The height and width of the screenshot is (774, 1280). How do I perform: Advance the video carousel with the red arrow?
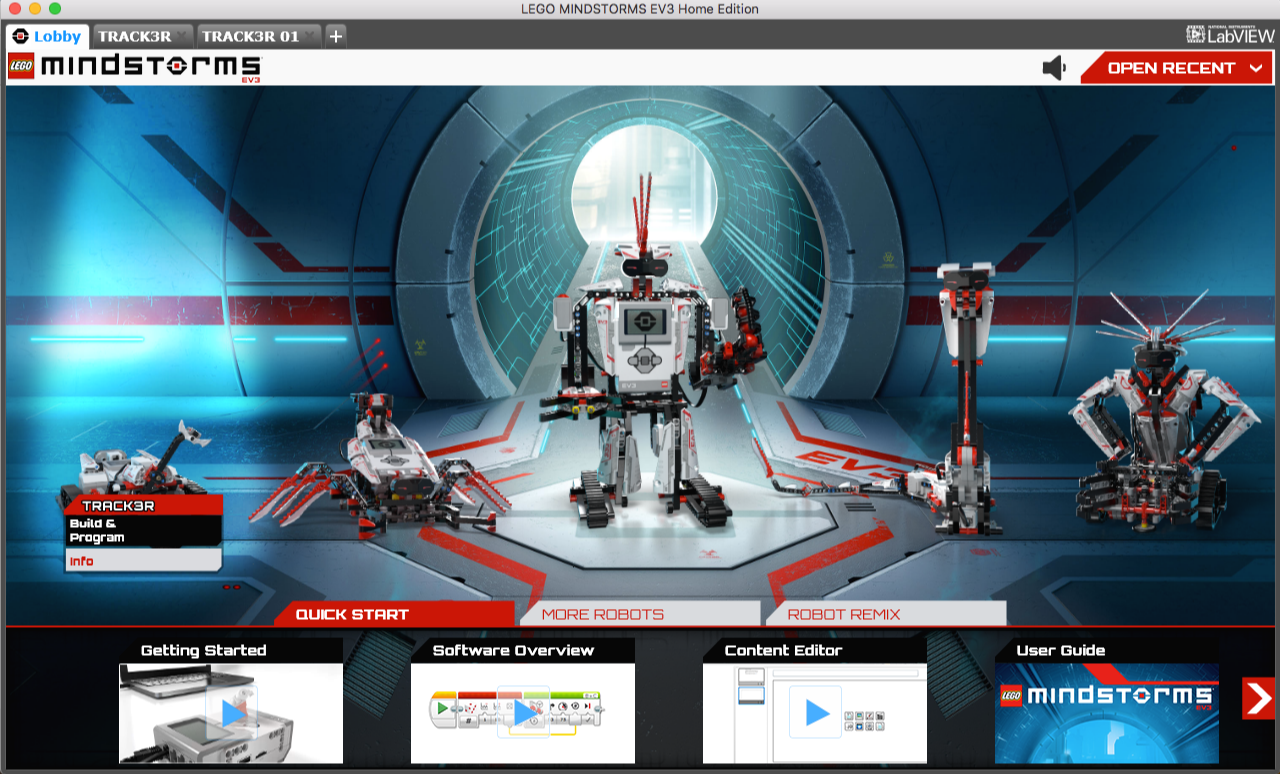(x=1258, y=699)
